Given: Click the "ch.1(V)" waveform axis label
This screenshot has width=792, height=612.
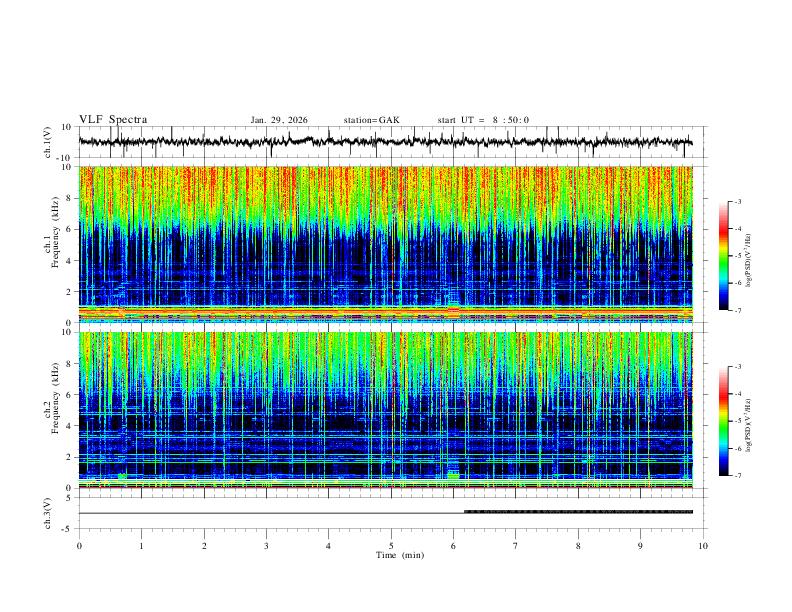Looking at the screenshot, I should coord(48,142).
